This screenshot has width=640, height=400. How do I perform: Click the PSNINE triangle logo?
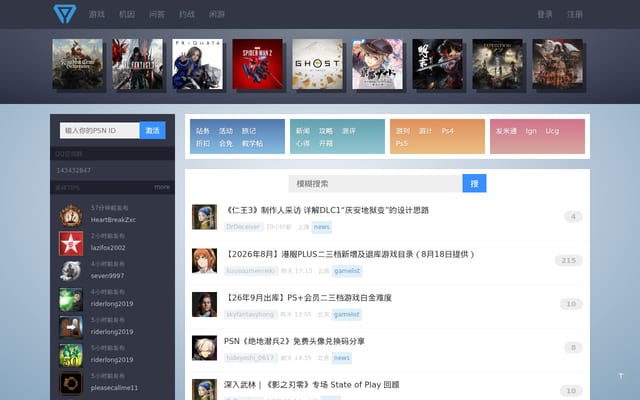coord(64,14)
